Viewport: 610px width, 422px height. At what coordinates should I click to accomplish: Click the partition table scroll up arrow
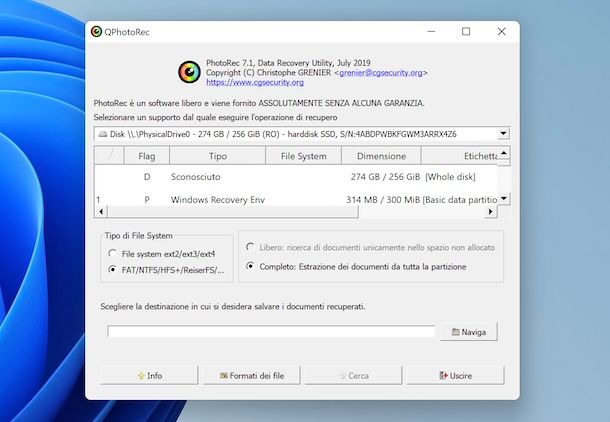point(504,153)
